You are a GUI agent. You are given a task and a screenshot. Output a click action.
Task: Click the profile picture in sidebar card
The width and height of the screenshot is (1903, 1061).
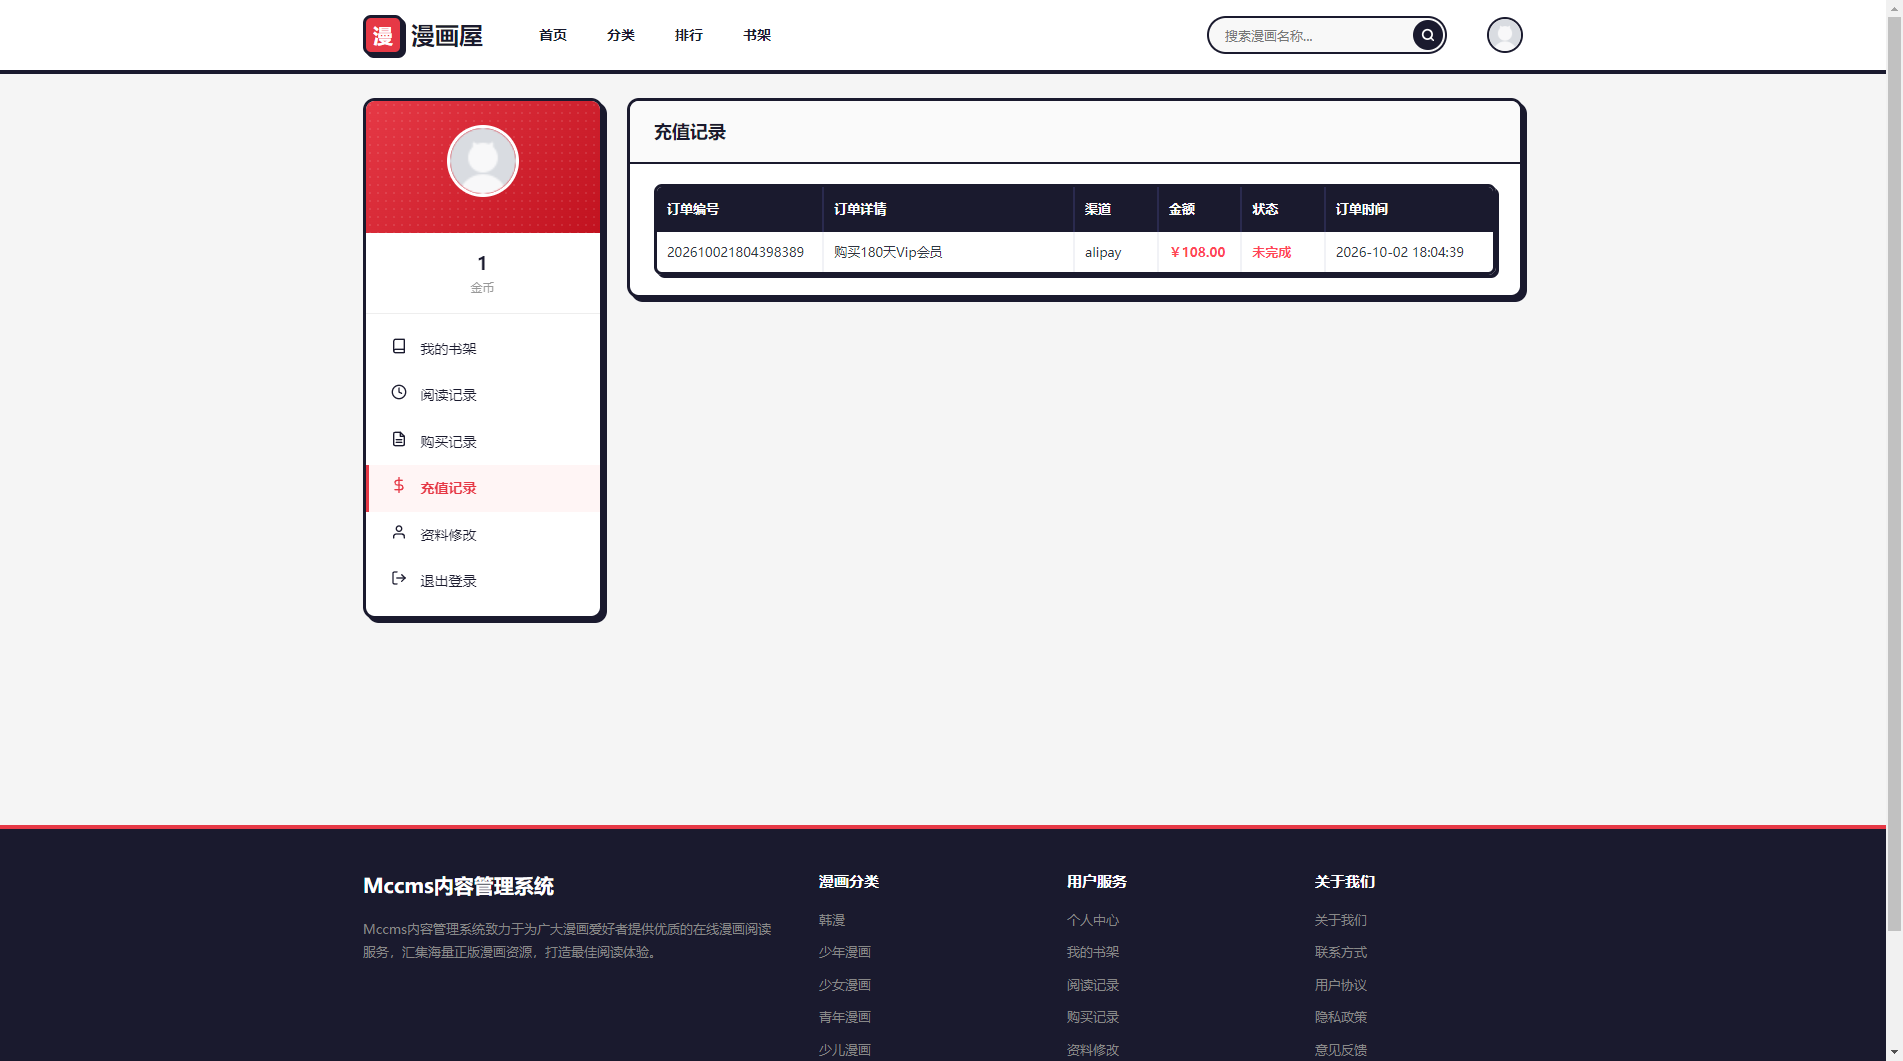pyautogui.click(x=483, y=161)
